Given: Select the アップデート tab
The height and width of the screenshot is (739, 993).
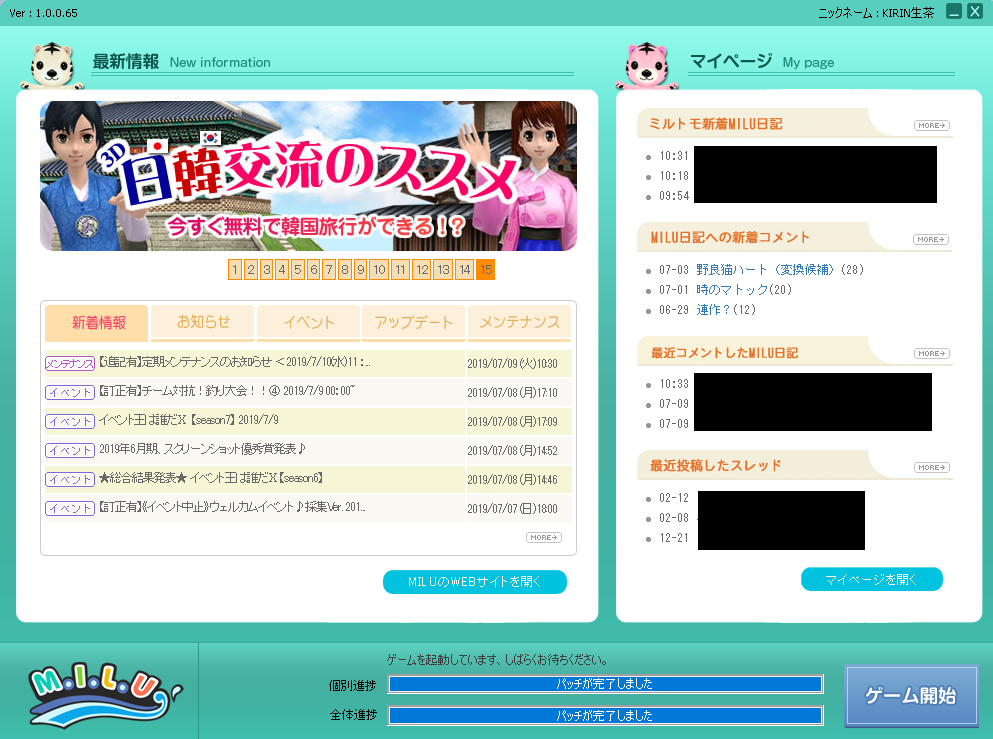Looking at the screenshot, I should [x=413, y=323].
